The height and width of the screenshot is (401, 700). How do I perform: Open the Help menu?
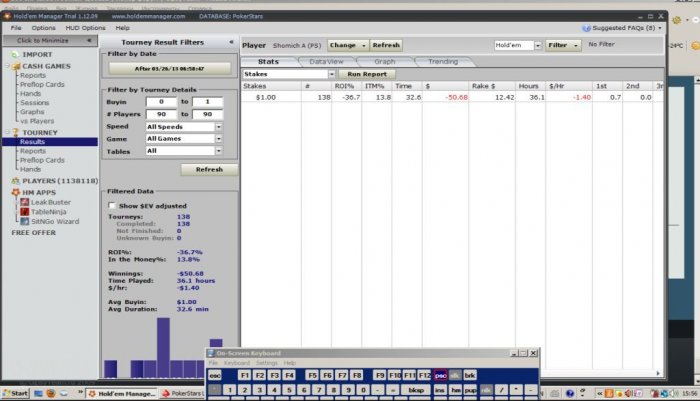(122, 28)
